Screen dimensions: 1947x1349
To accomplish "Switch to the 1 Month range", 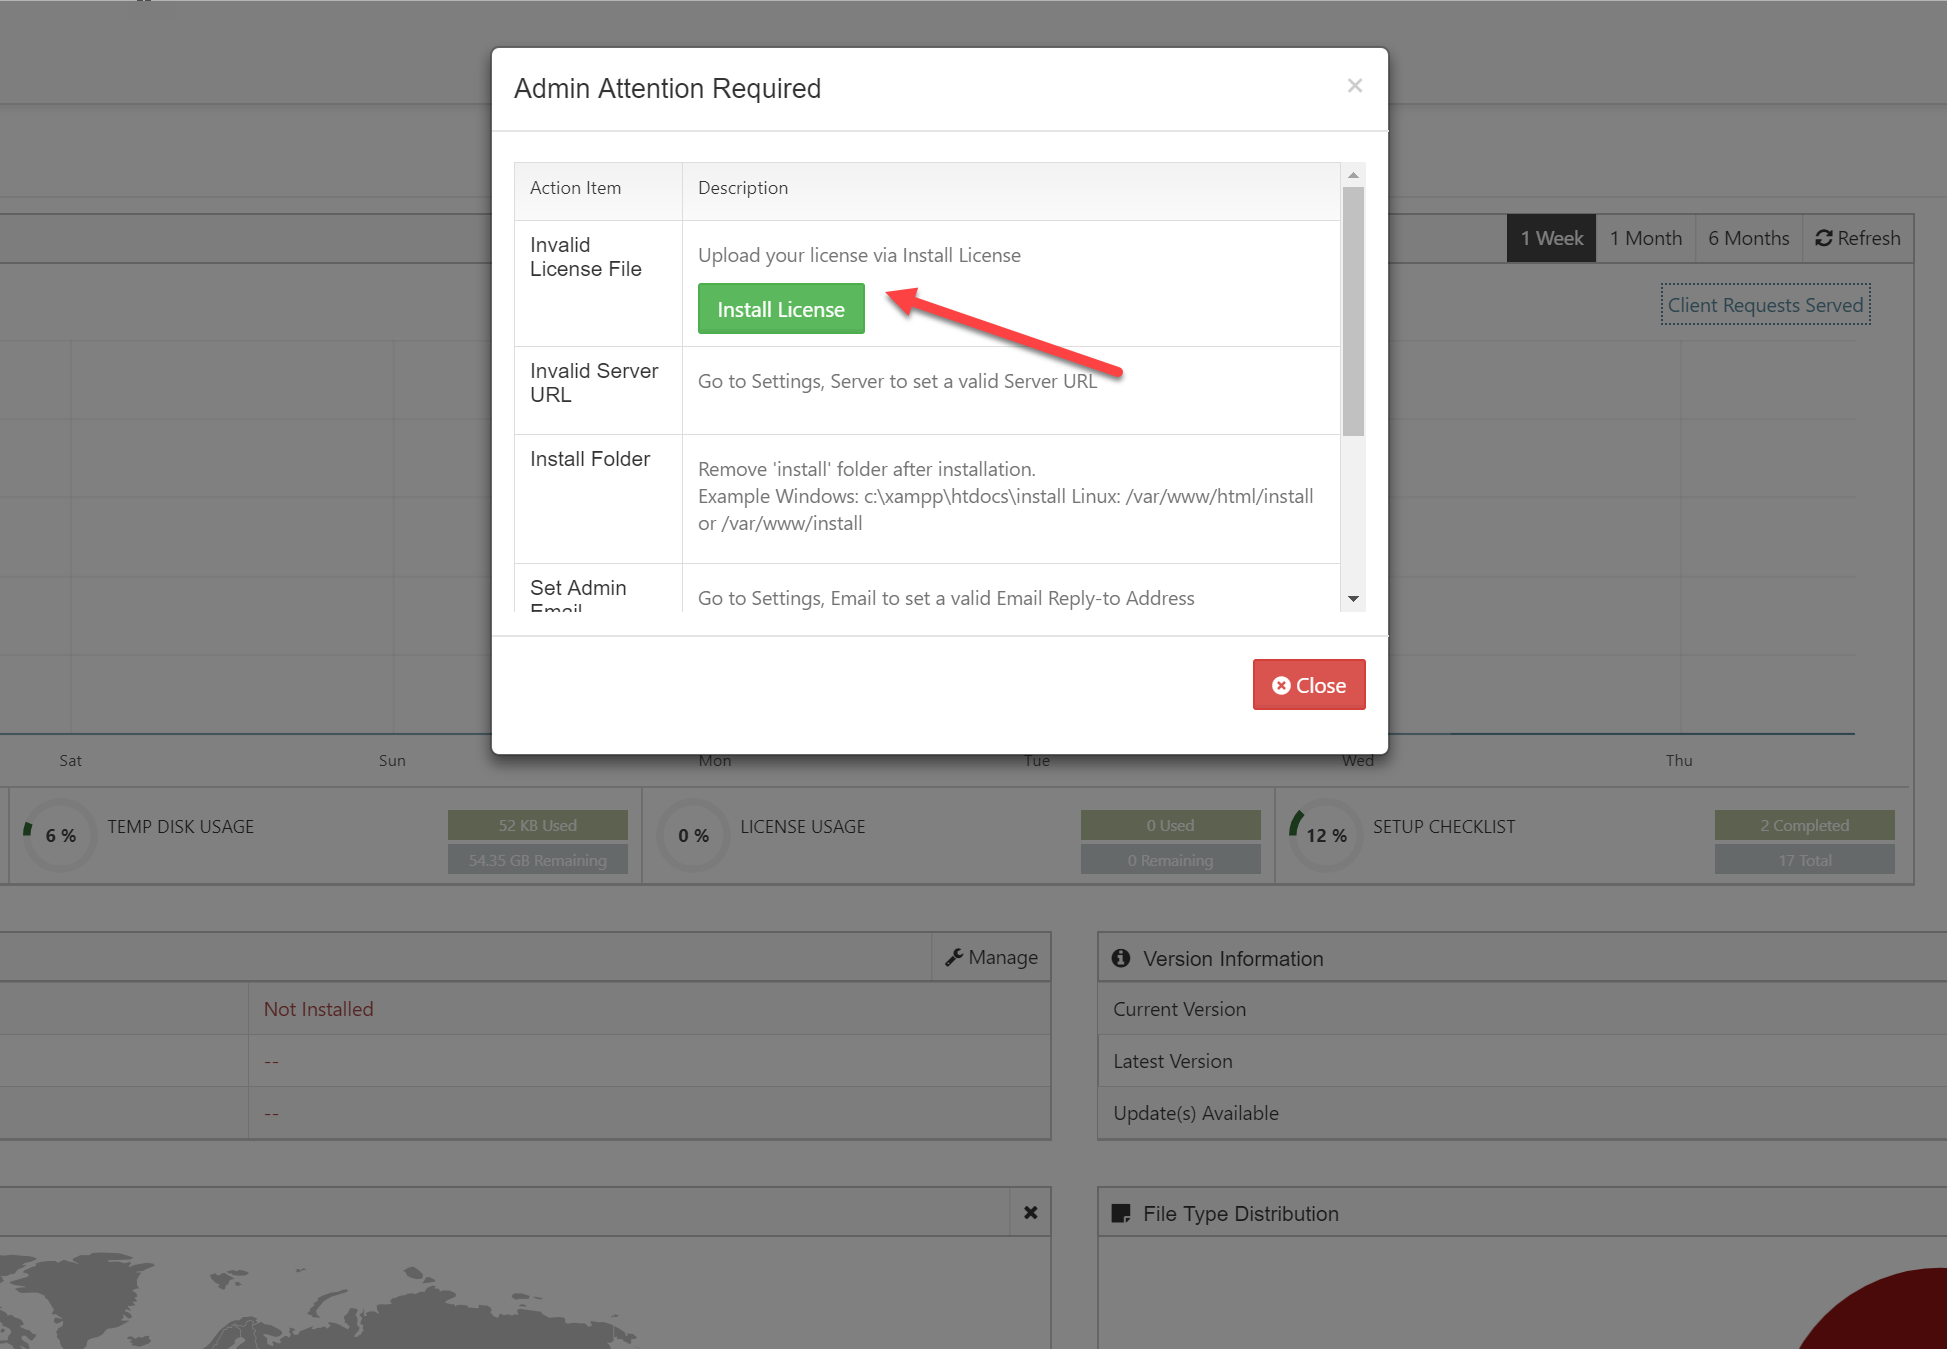I will (x=1645, y=238).
